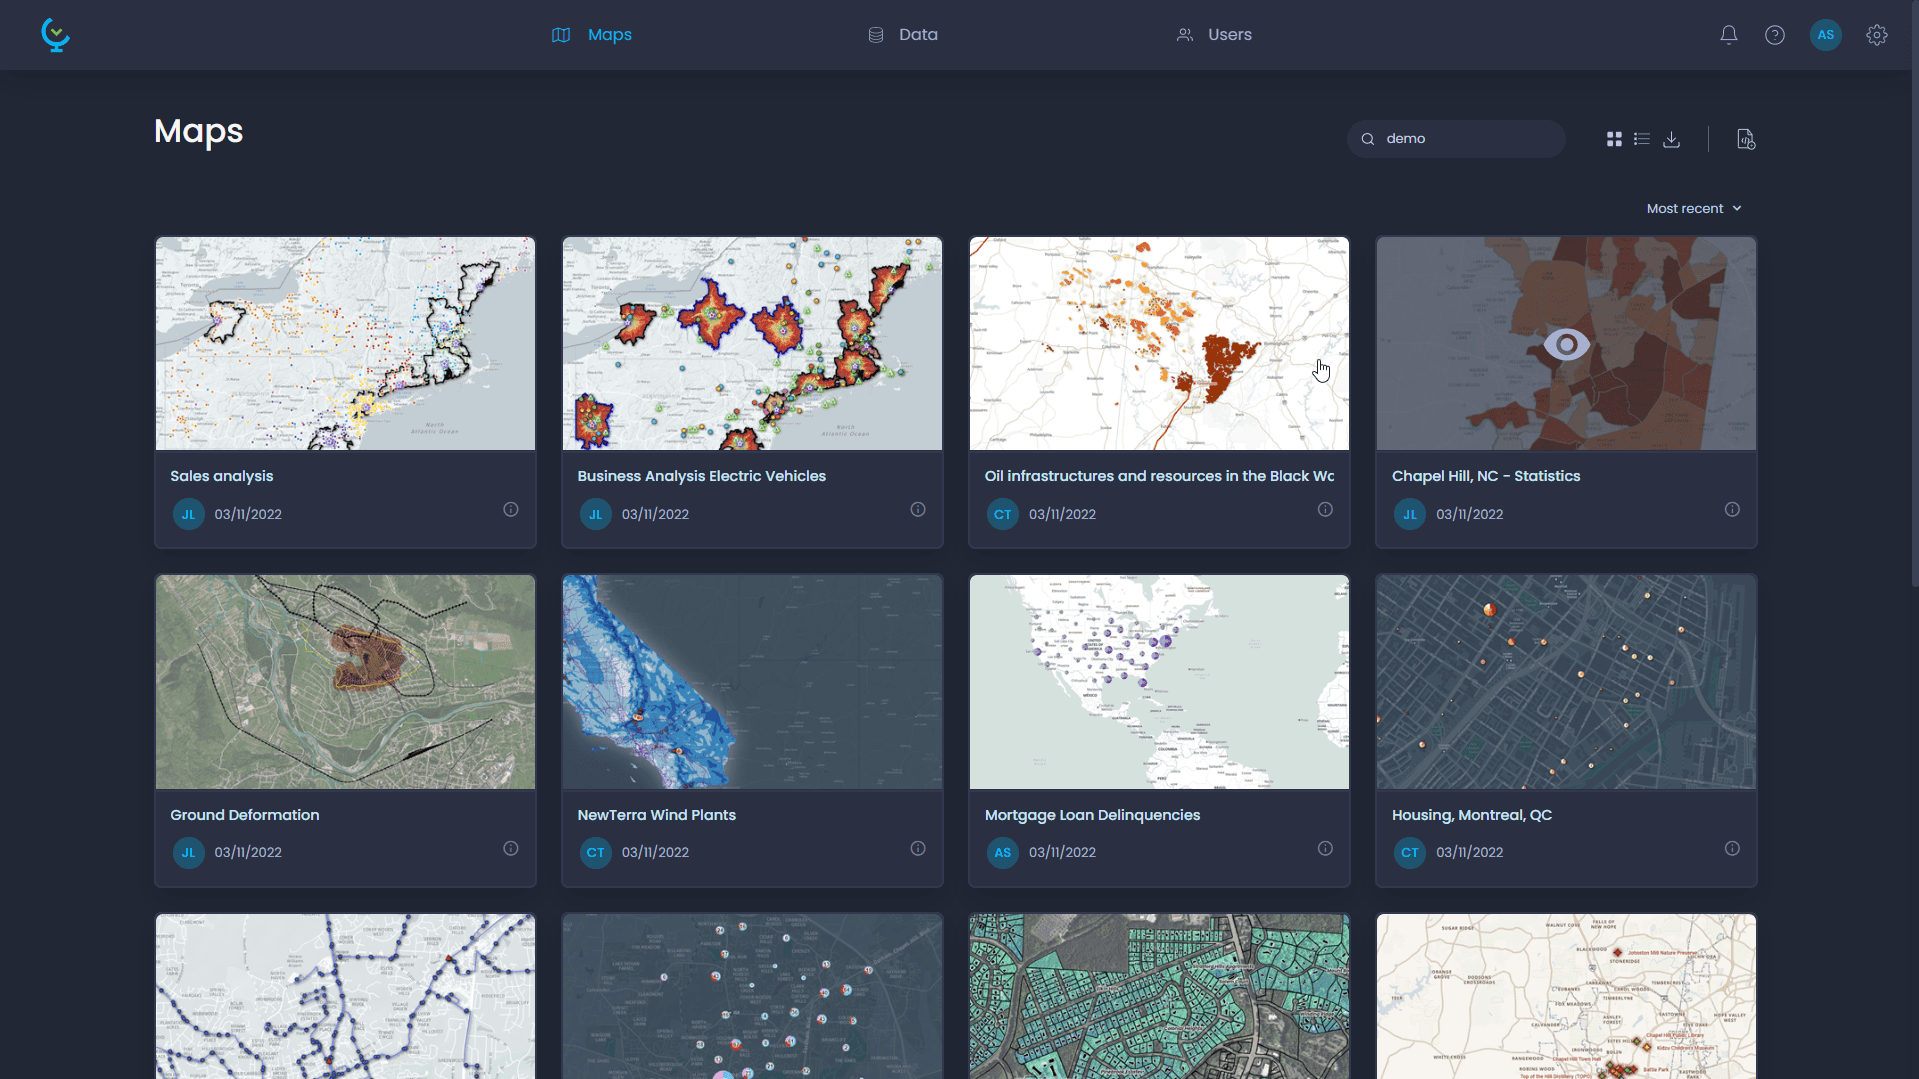Click the JL avatar on Ground Deformation card
The height and width of the screenshot is (1079, 1919).
[x=188, y=853]
